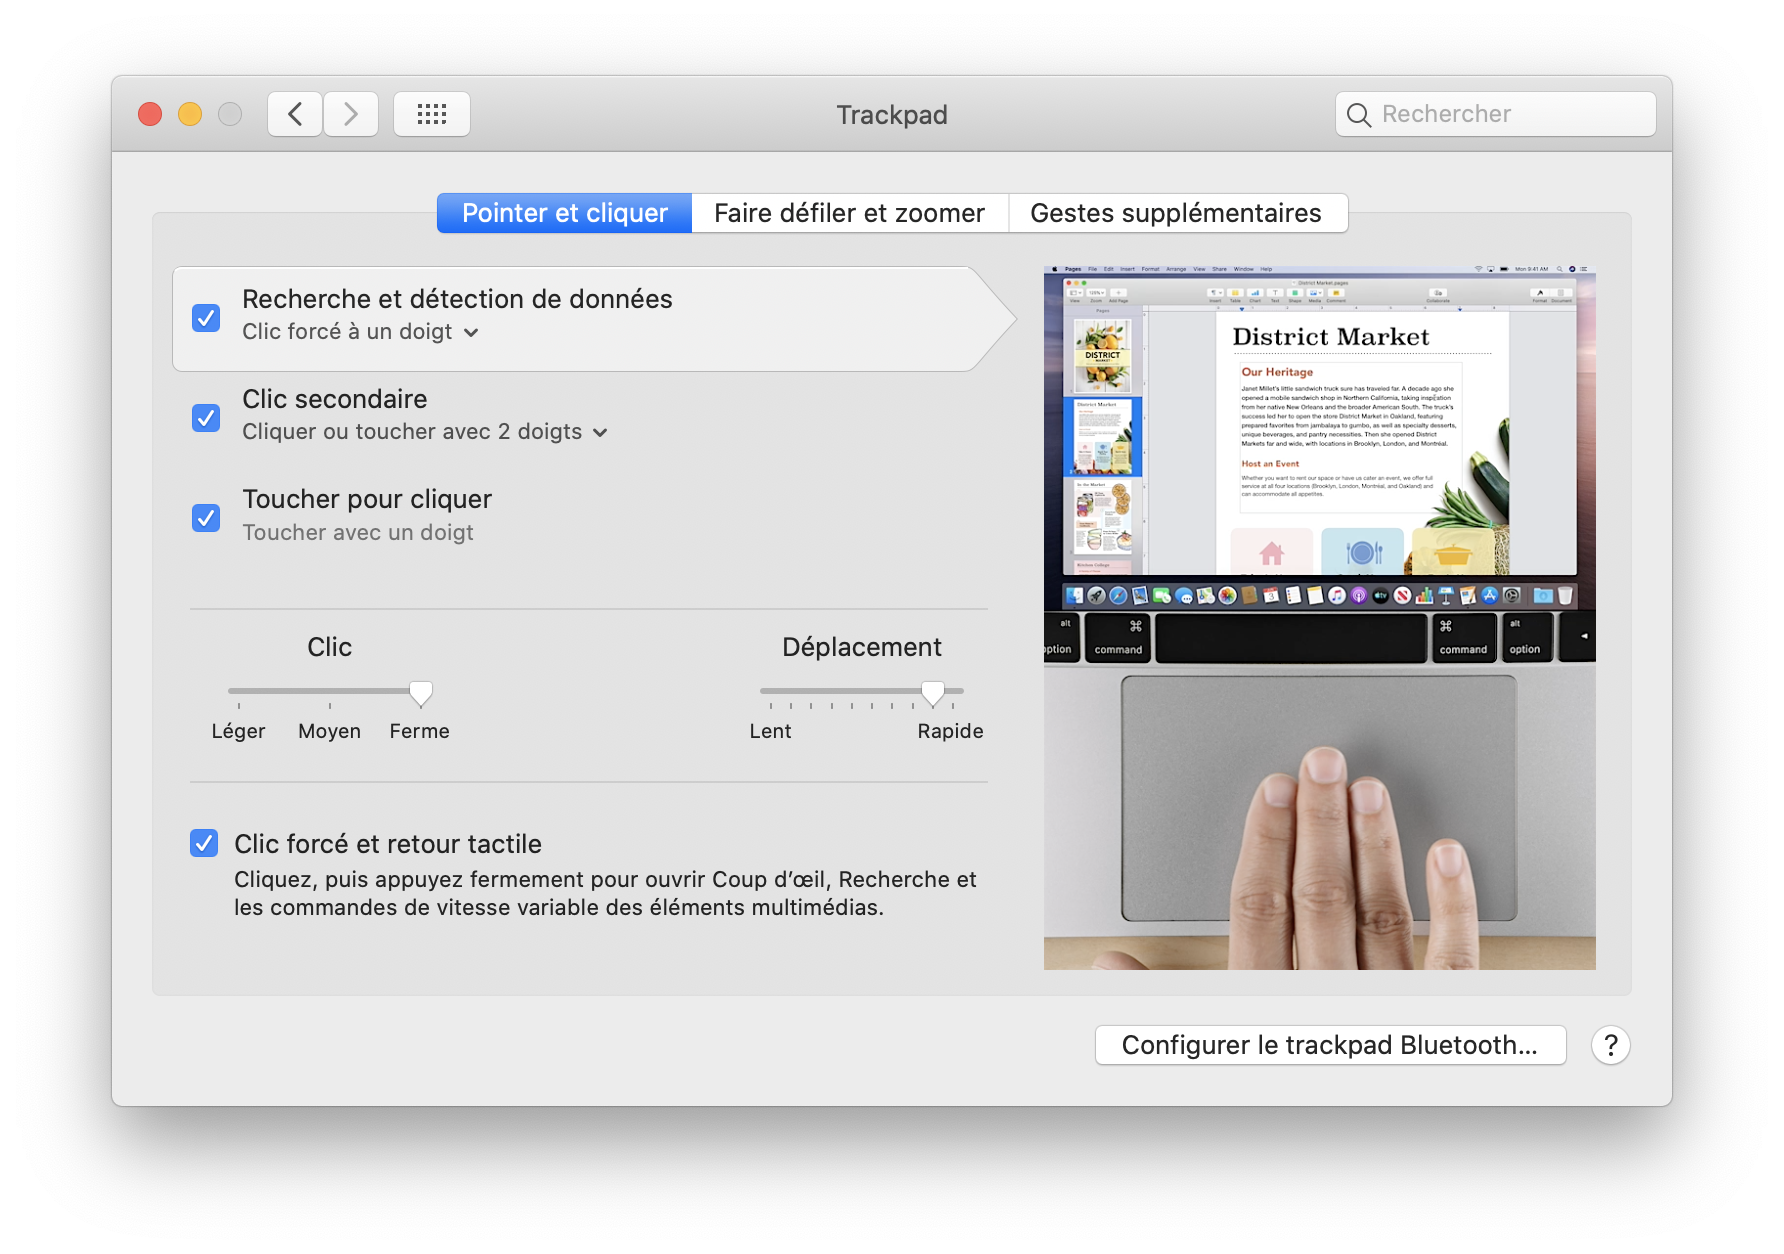Go forward with the right chevron button

tap(351, 114)
